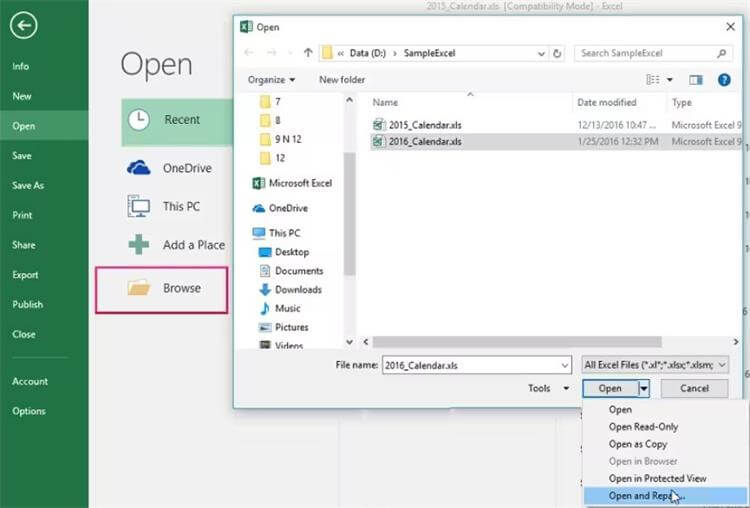Image resolution: width=750 pixels, height=508 pixels.
Task: Open dialog help question mark icon
Action: tap(724, 80)
